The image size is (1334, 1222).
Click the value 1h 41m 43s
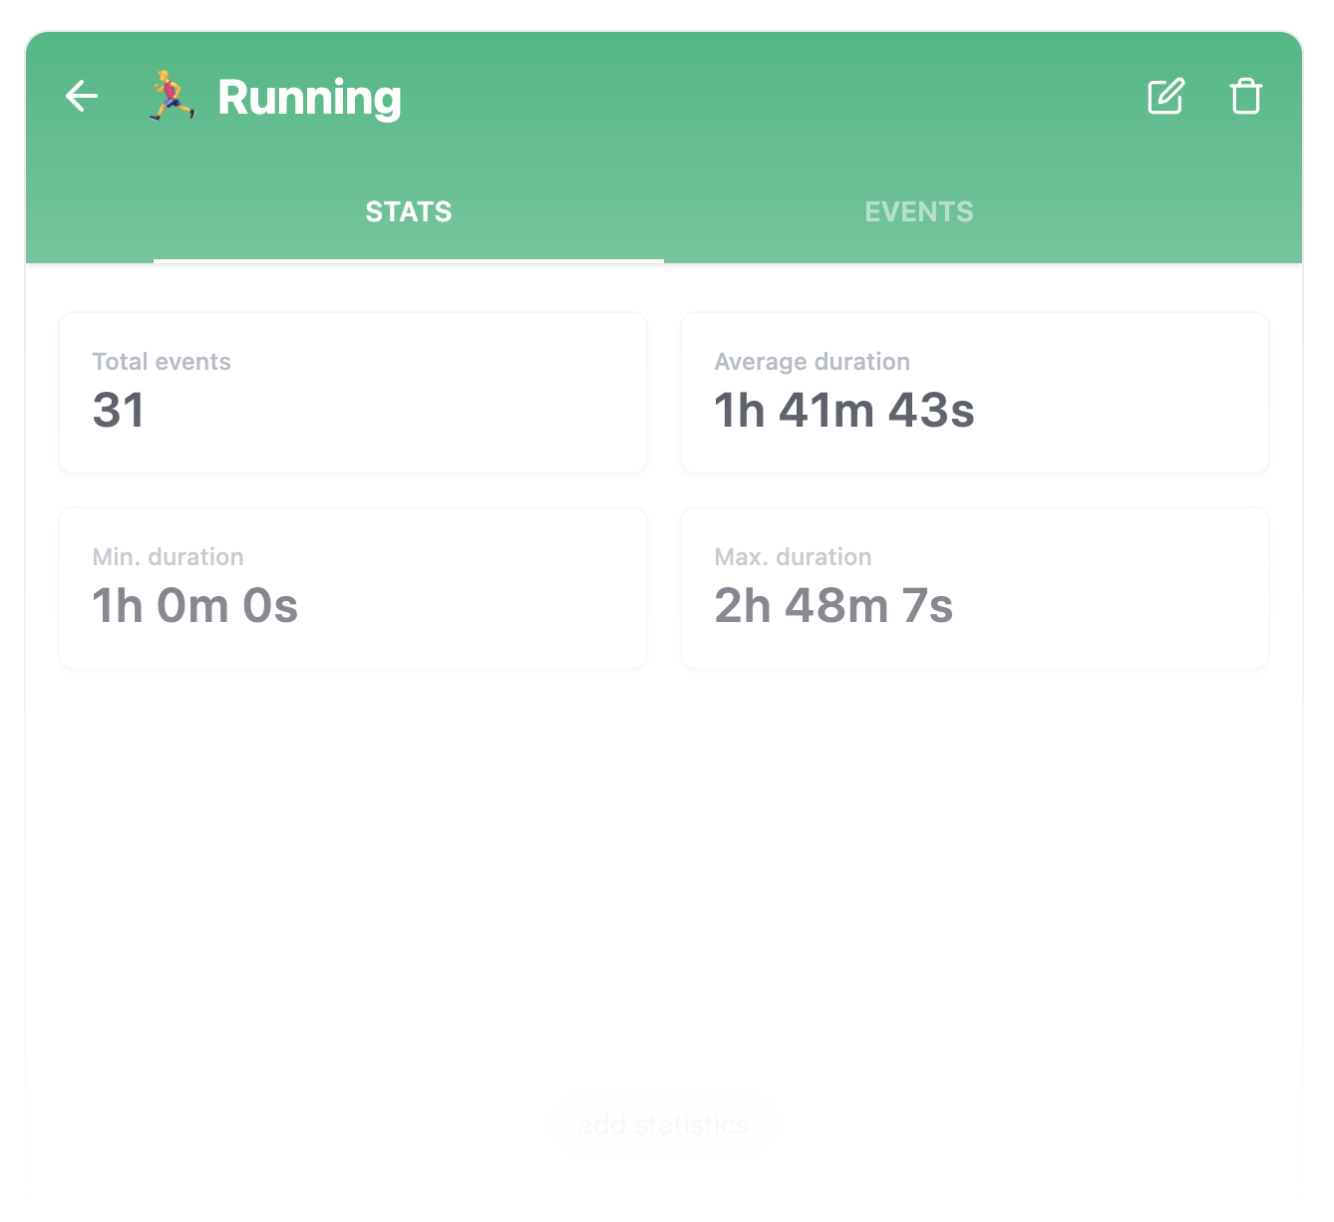(x=844, y=411)
